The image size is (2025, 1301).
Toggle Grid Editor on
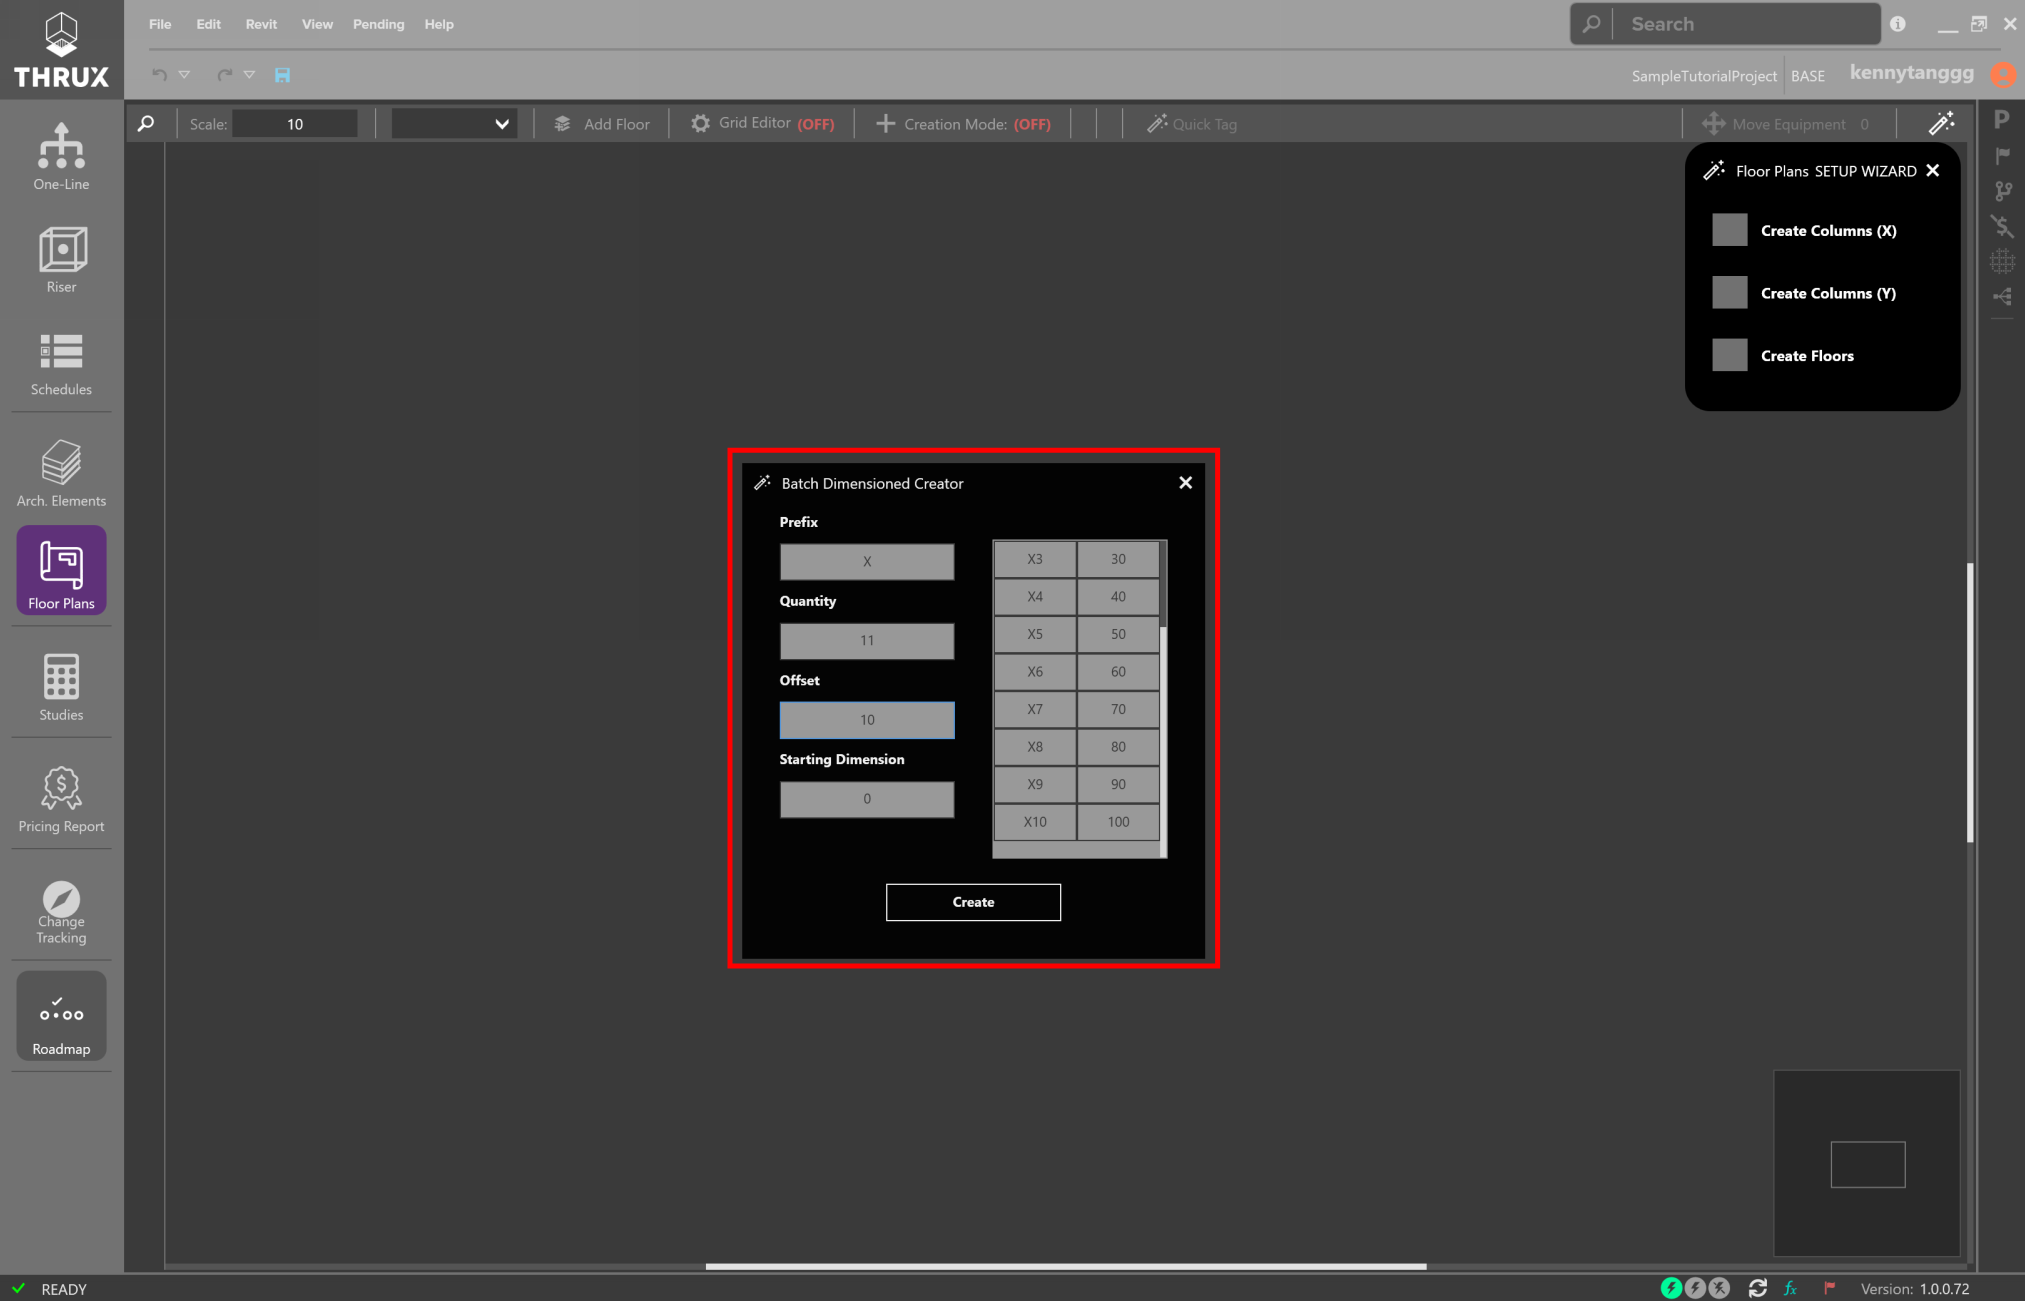pyautogui.click(x=762, y=123)
